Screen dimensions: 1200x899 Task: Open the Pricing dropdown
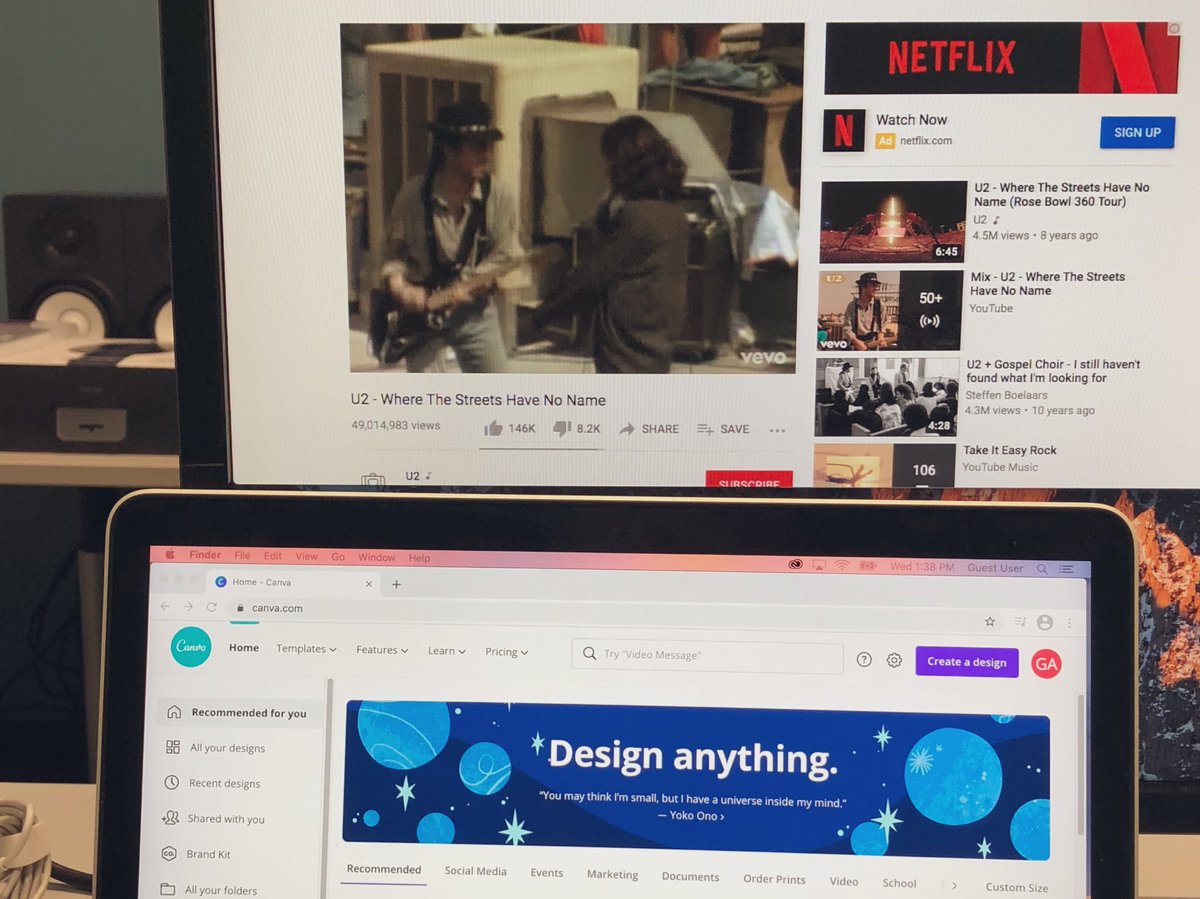(x=506, y=651)
